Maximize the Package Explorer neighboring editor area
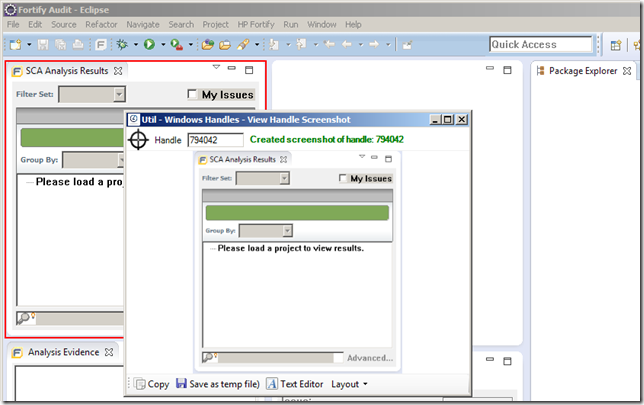Viewport: 644px width, 405px height. [x=506, y=71]
